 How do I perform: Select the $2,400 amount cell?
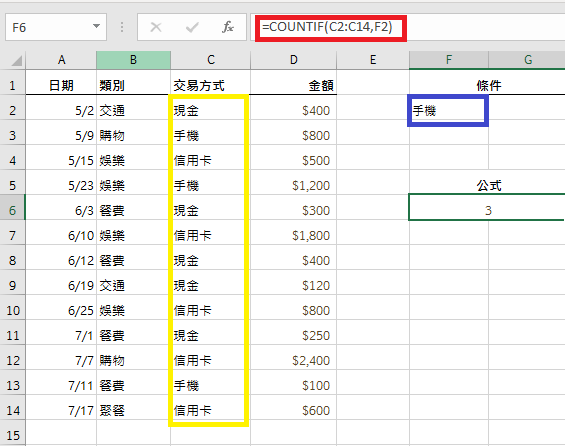click(x=294, y=361)
